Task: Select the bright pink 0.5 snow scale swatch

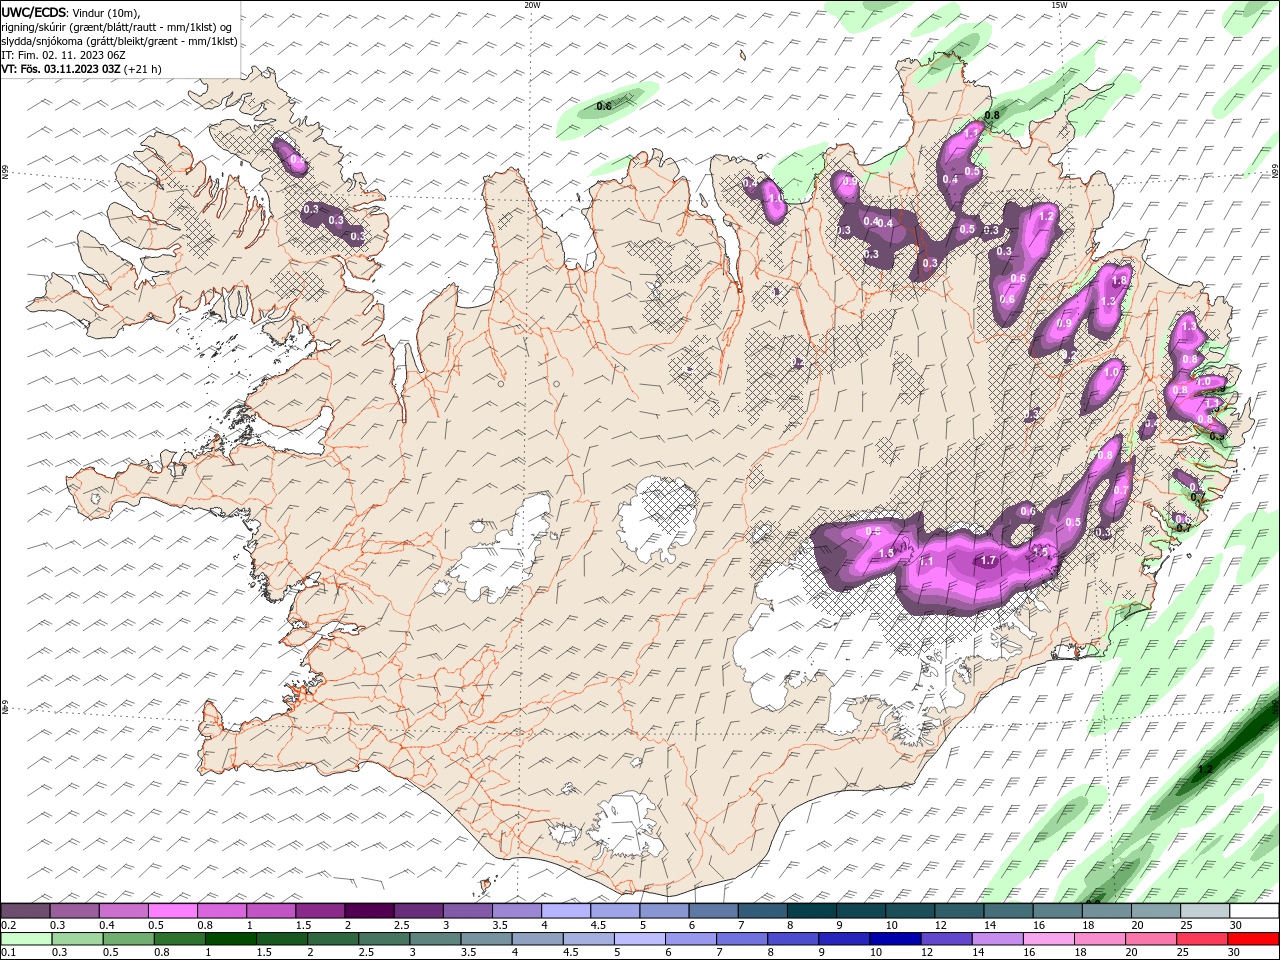Action: pyautogui.click(x=172, y=911)
